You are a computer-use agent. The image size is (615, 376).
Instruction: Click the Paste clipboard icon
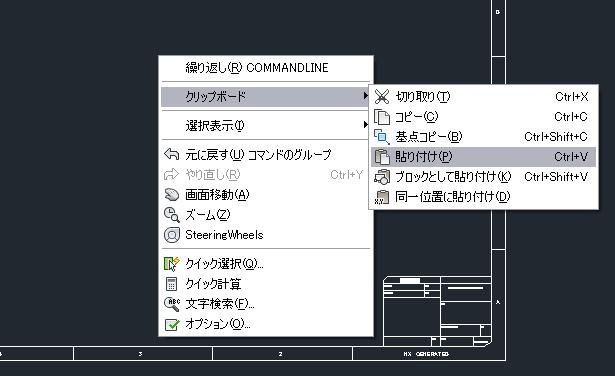382,157
